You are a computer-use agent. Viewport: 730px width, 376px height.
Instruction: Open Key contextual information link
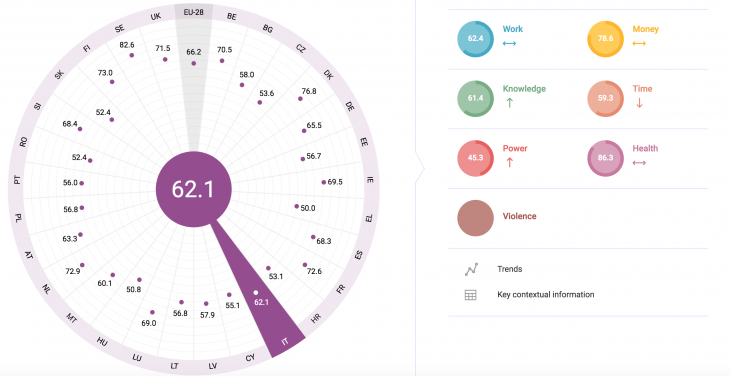(546, 295)
